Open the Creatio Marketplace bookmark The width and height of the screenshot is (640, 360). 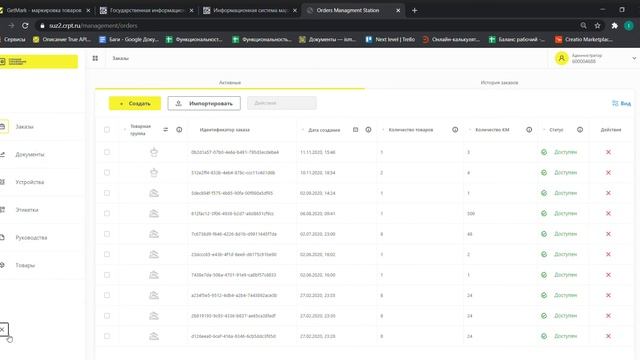coord(584,40)
